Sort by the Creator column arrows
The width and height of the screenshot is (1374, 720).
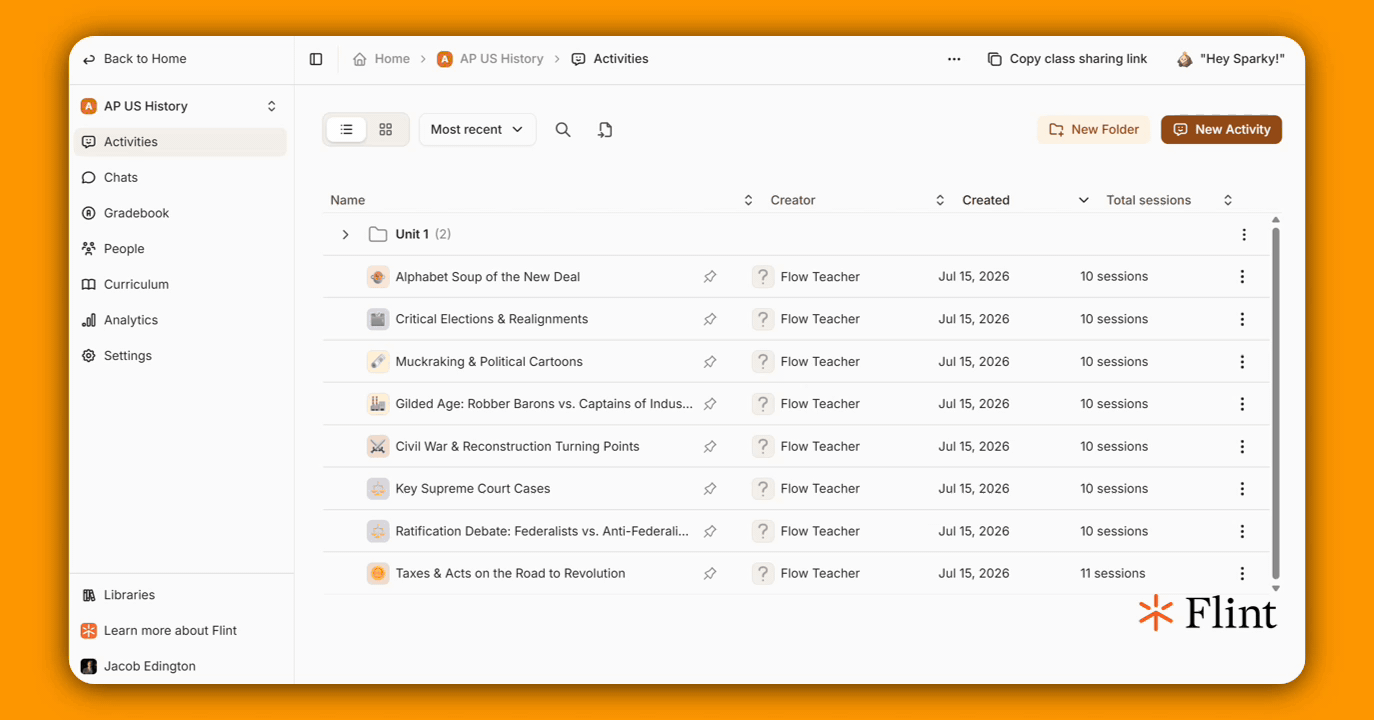tap(940, 200)
